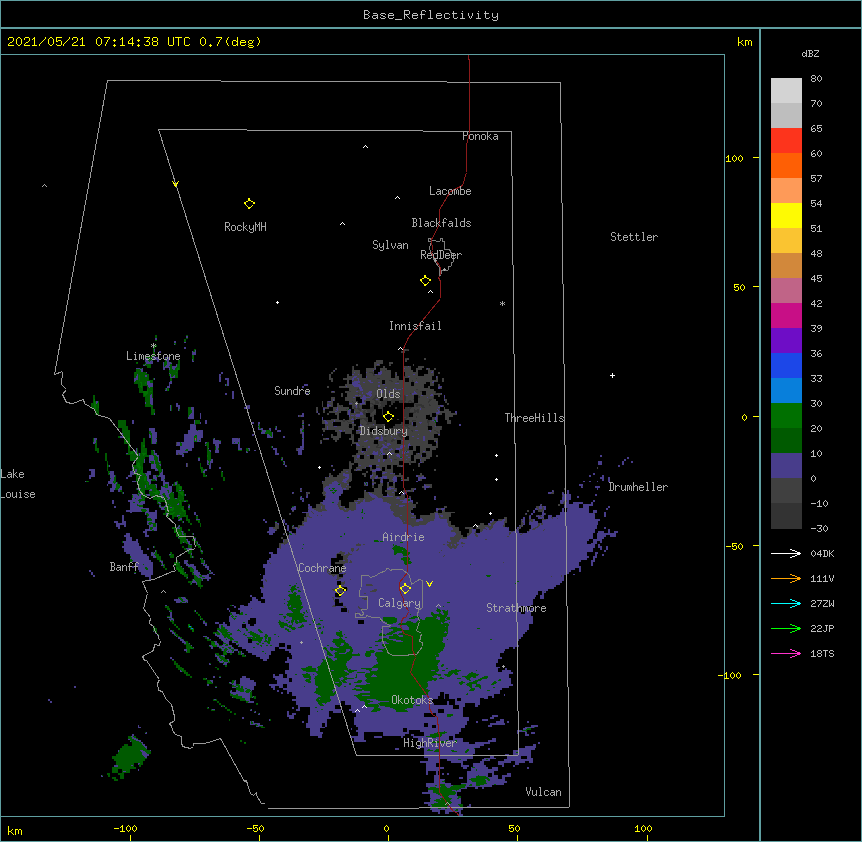Pick the bright yellow 54 dBZ swatch
Screen dimensions: 862x842
point(786,215)
